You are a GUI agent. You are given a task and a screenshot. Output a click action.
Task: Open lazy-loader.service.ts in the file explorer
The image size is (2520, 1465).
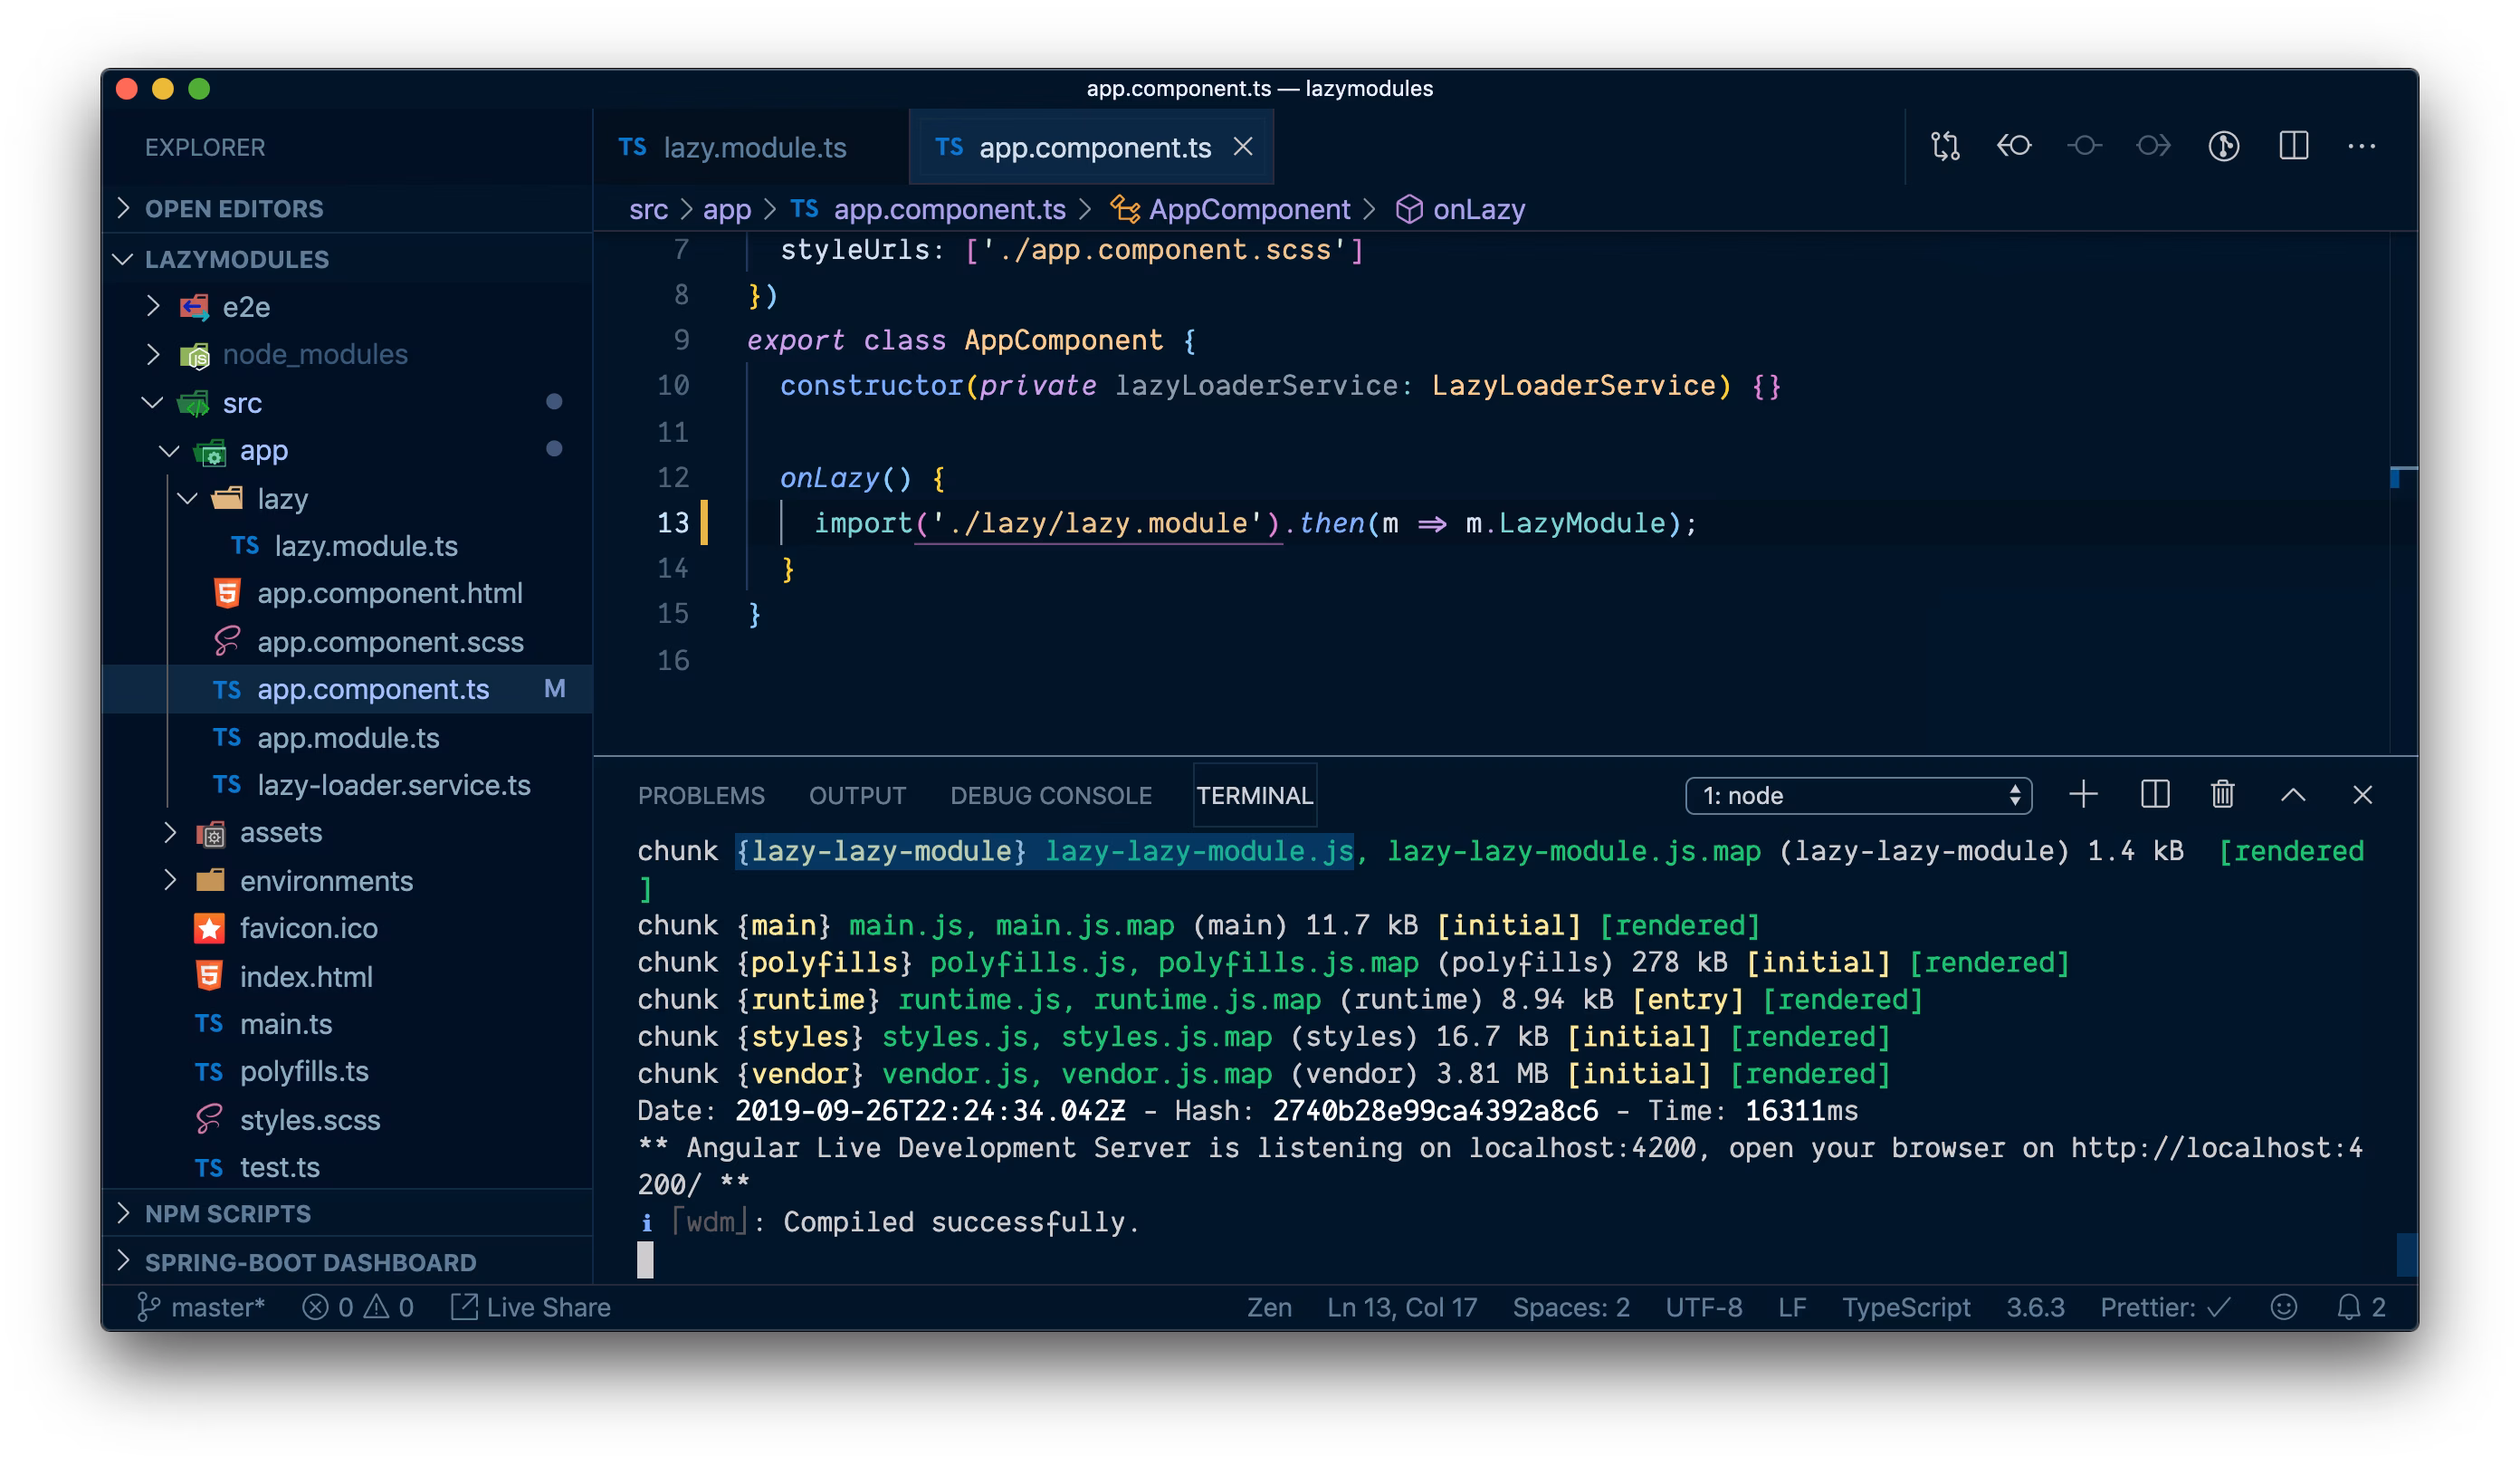pos(393,785)
